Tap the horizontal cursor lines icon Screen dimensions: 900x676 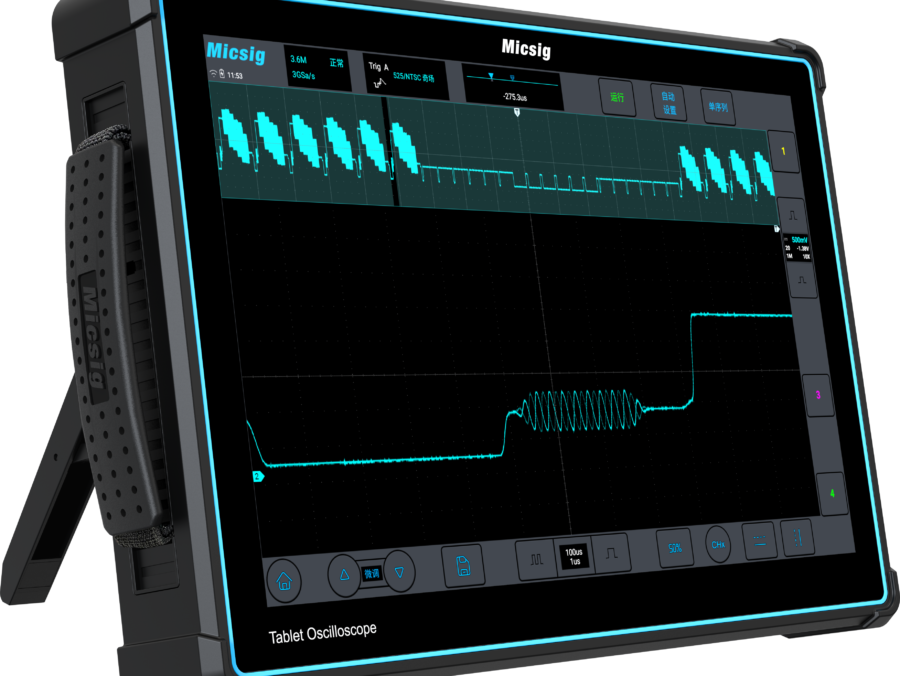(759, 541)
